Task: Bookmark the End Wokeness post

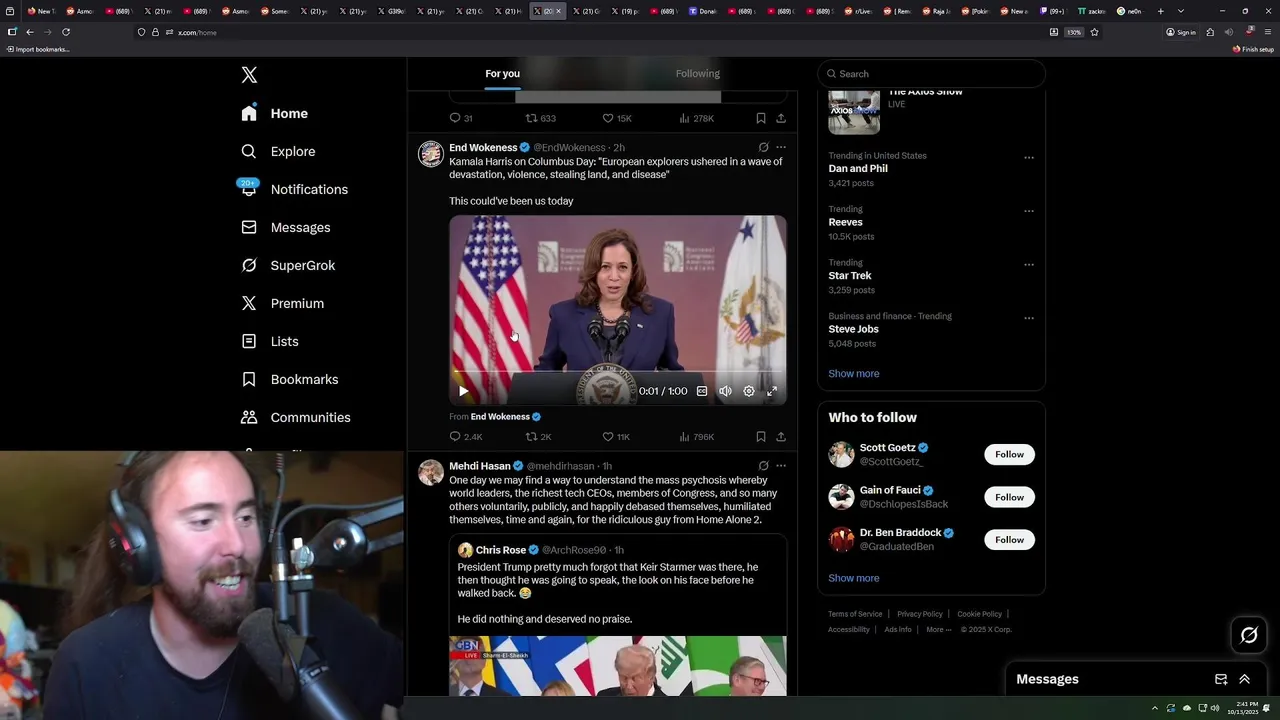Action: [761, 437]
